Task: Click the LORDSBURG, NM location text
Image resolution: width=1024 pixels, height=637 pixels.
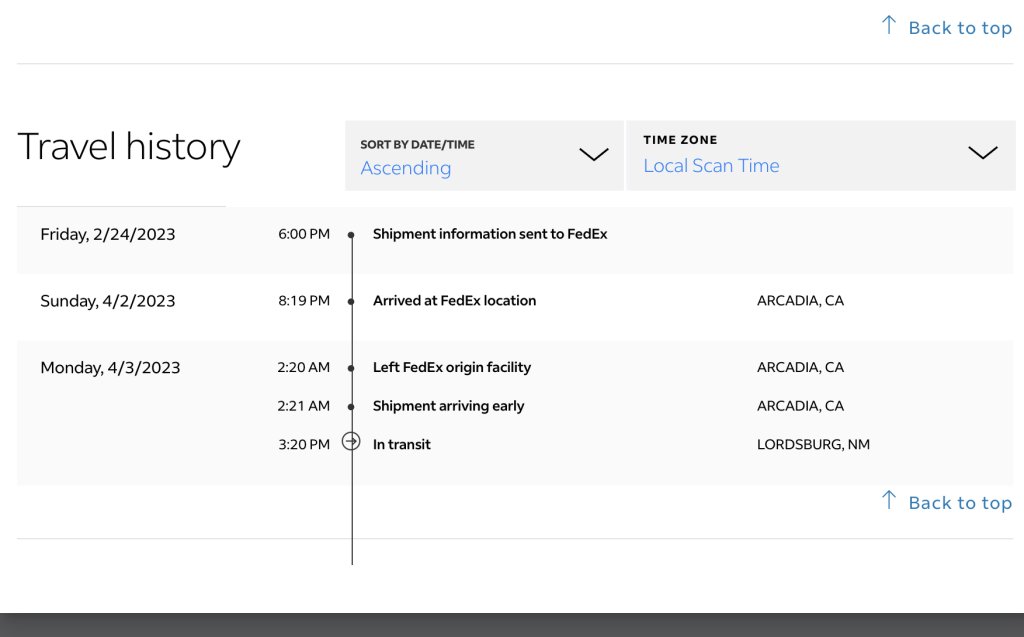Action: tap(813, 444)
